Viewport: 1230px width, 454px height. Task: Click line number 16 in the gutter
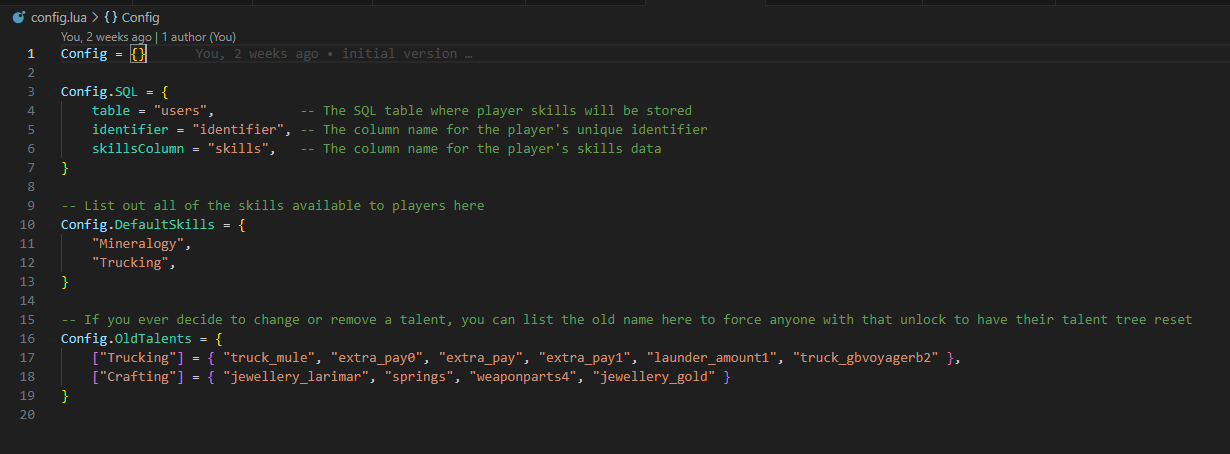point(29,339)
